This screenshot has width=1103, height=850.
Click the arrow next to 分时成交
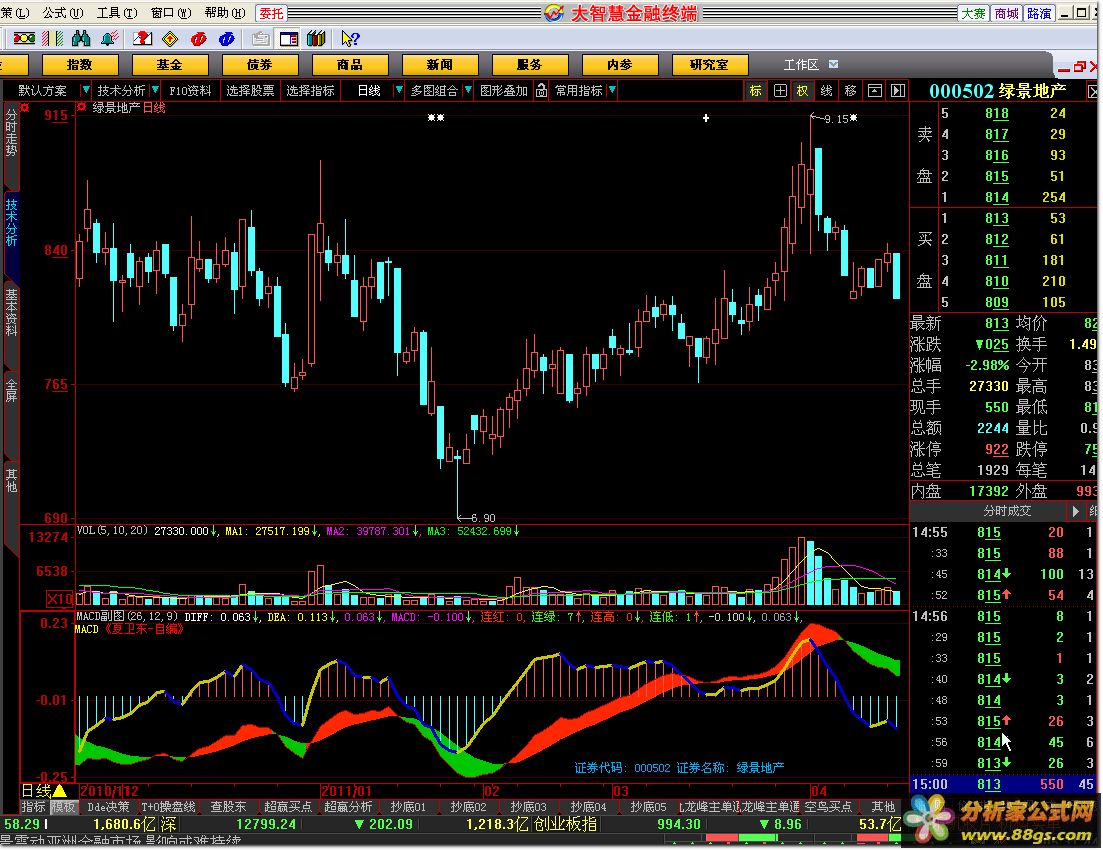coord(1076,511)
